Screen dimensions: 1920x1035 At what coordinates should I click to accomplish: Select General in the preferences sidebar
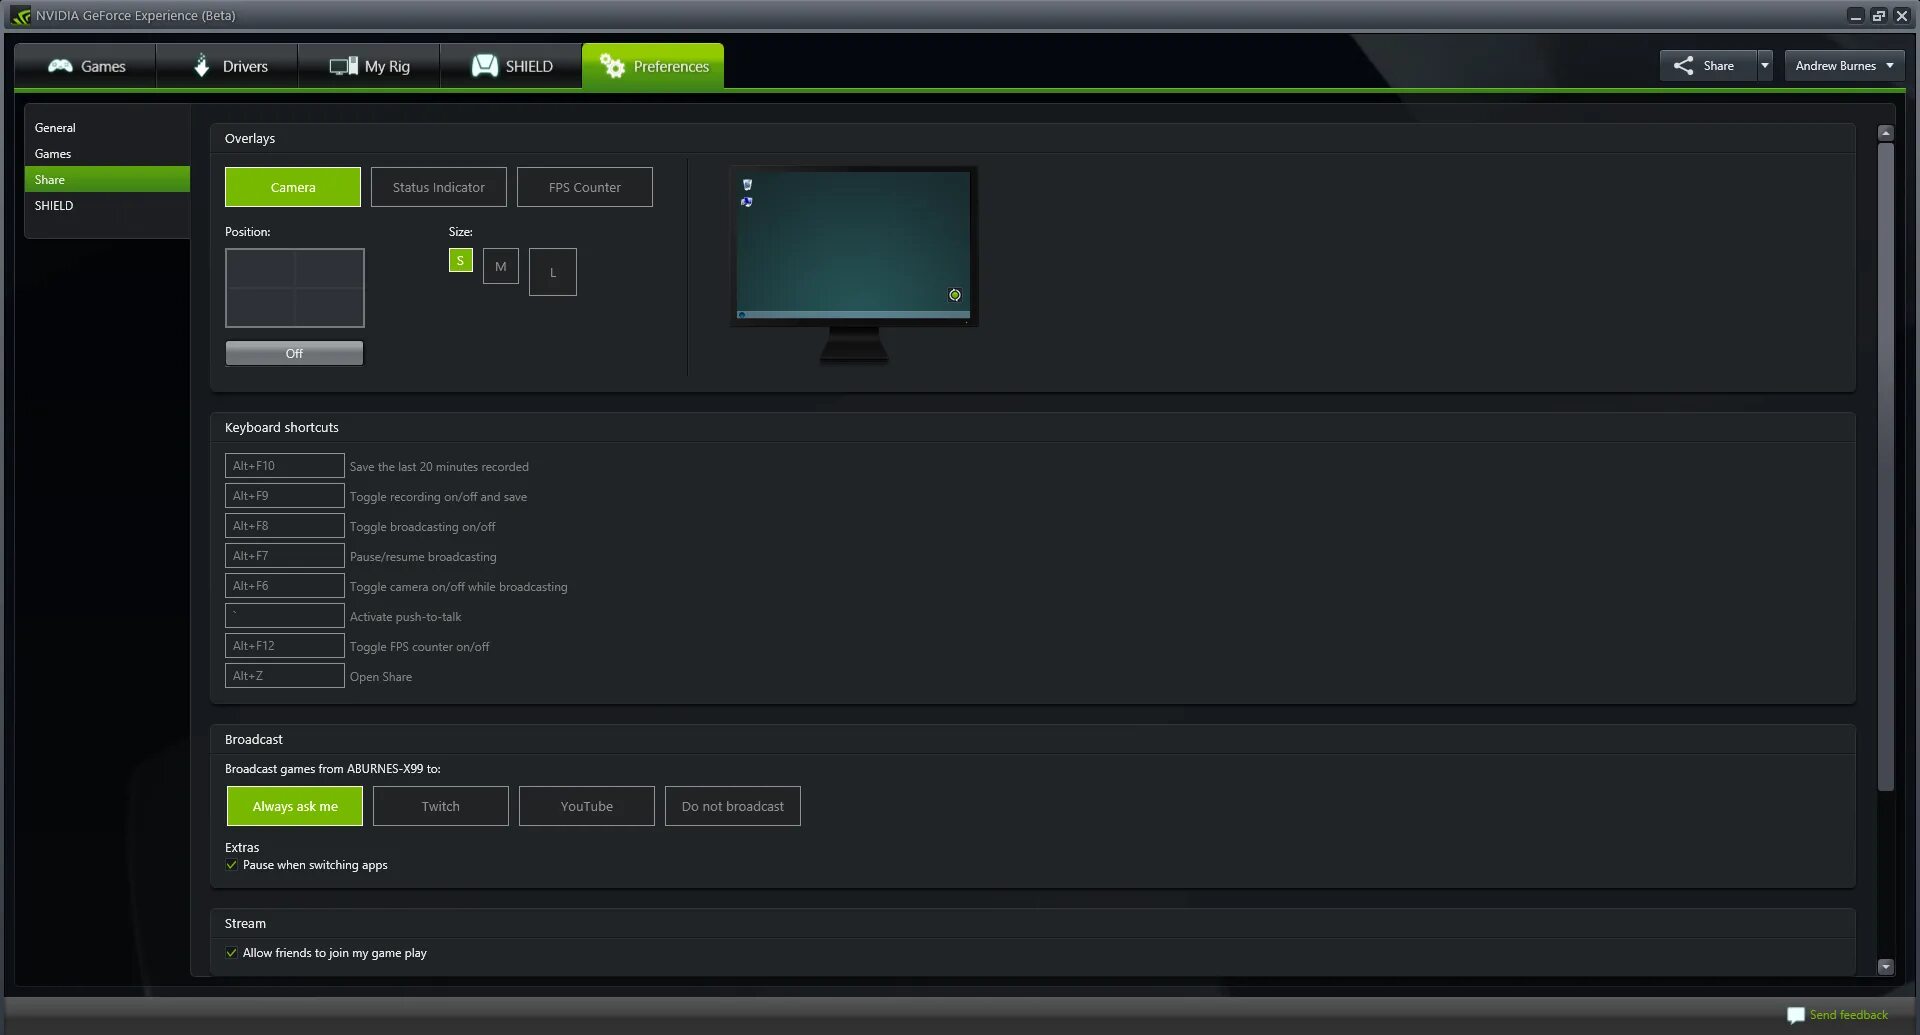tap(107, 128)
